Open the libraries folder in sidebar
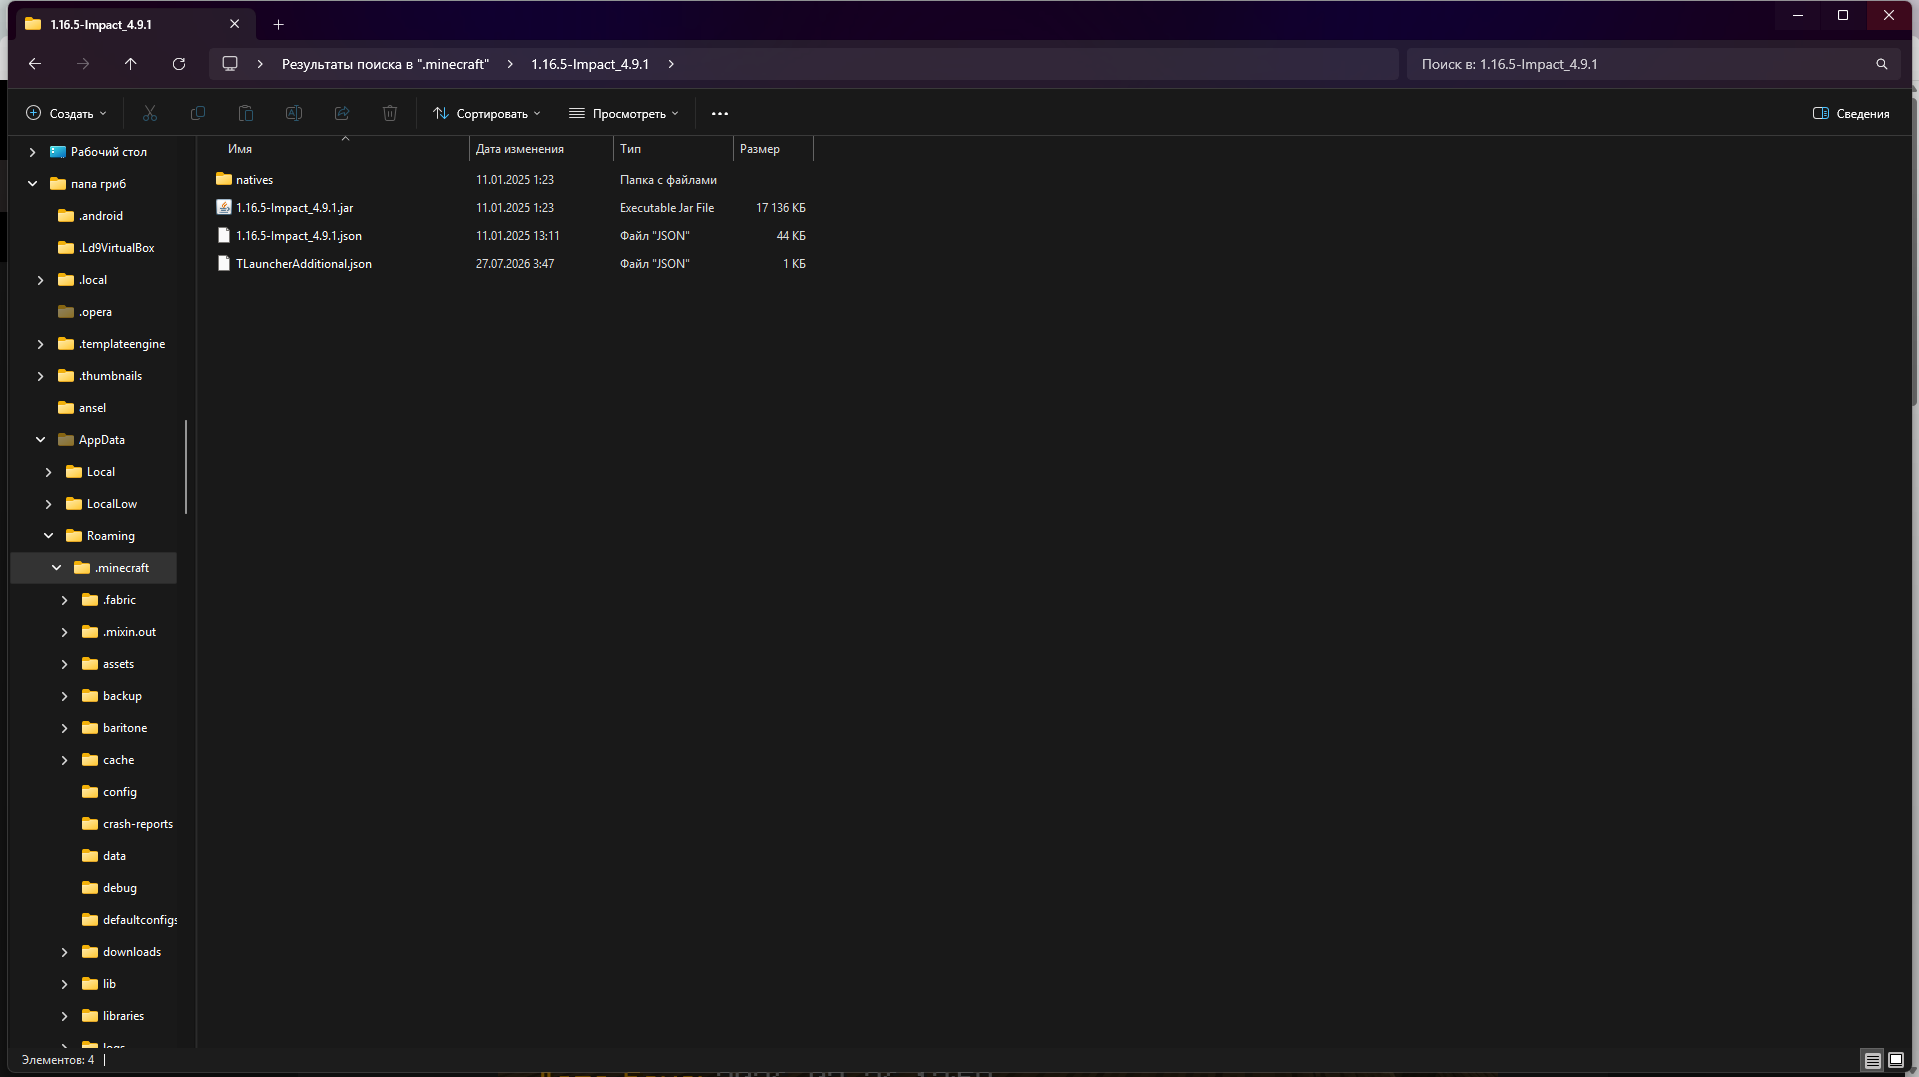This screenshot has width=1919, height=1077. (x=113, y=1016)
